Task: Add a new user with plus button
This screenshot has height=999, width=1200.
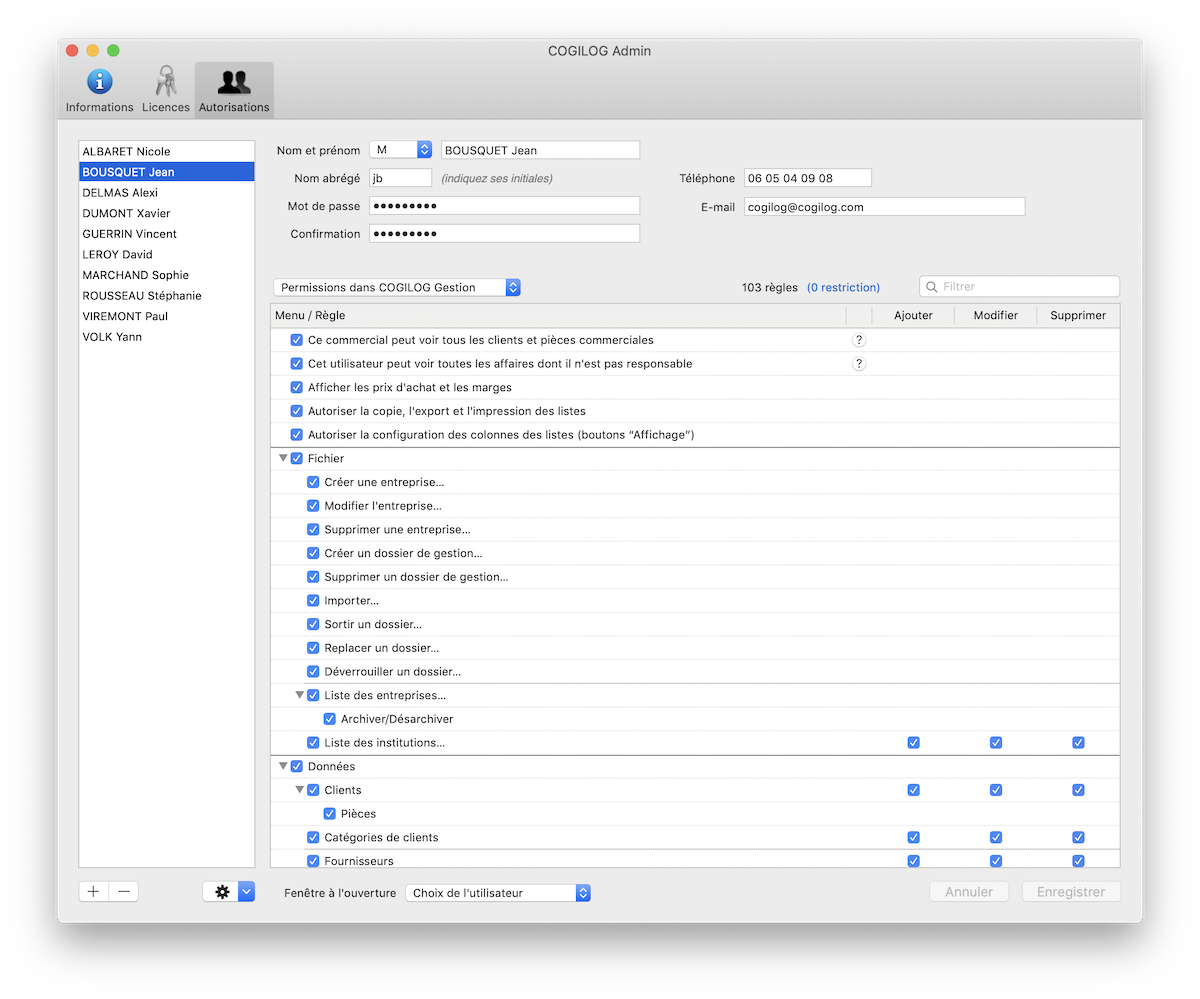Action: [94, 892]
